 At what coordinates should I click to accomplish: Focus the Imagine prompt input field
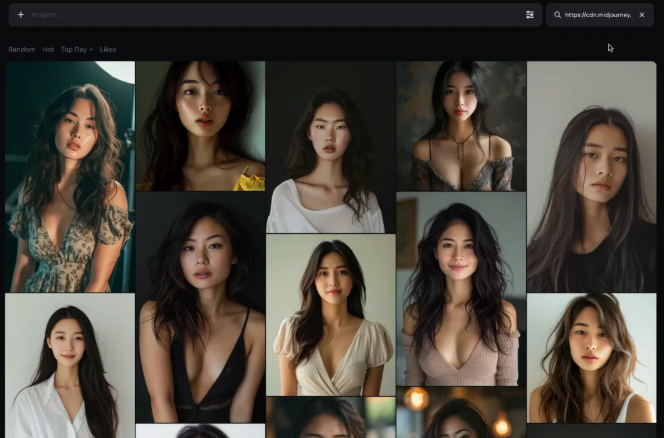click(275, 15)
